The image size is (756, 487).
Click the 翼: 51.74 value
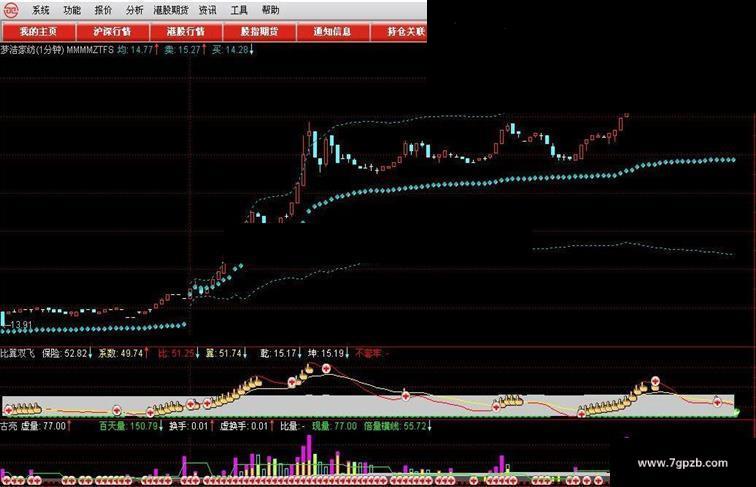coord(226,353)
